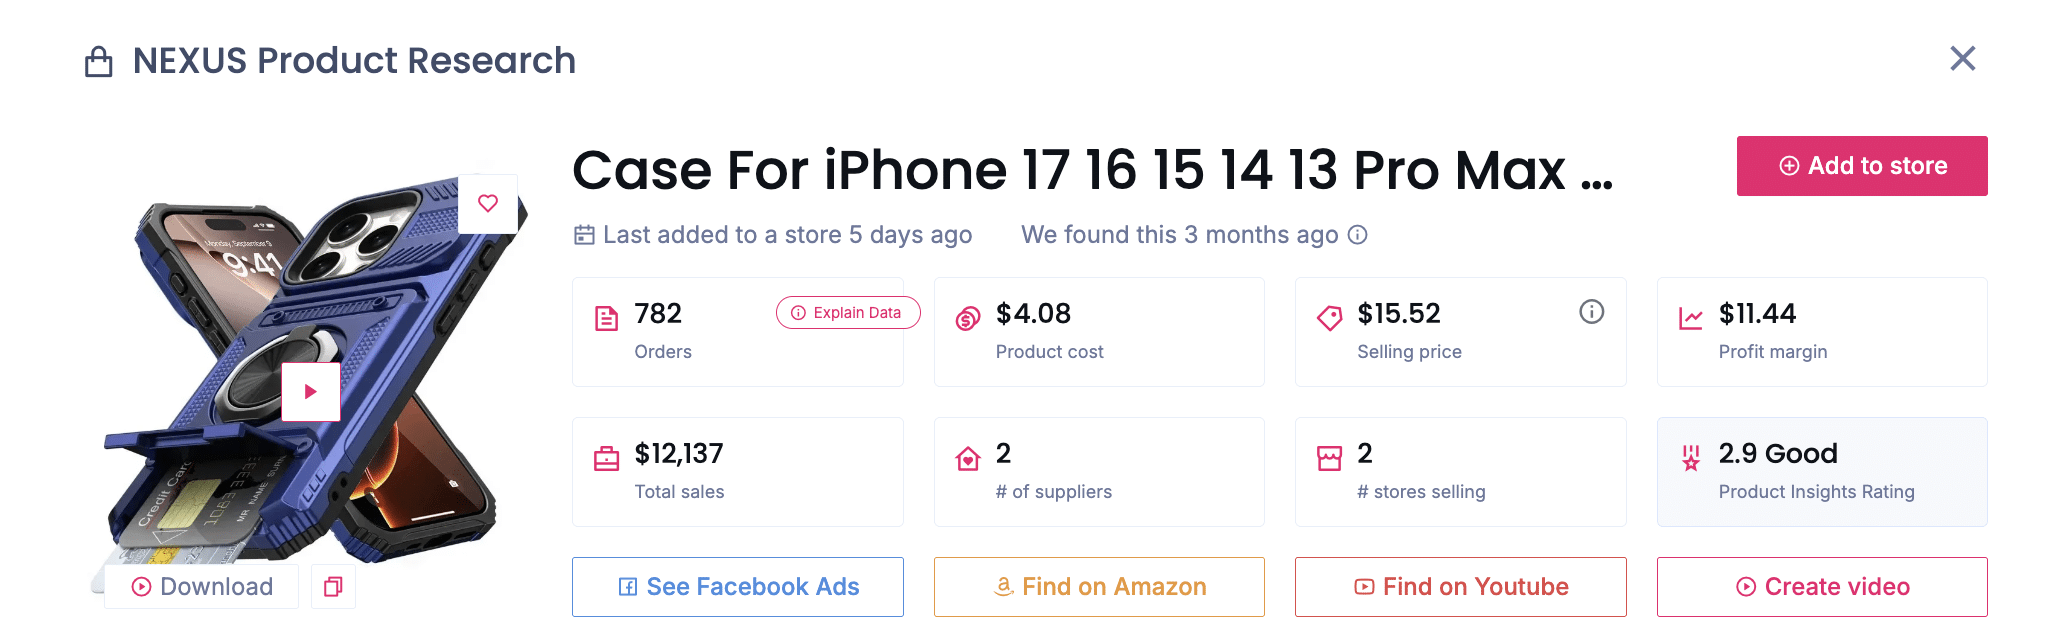The image size is (2068, 634).
Task: Click Create video button
Action: 1821,587
